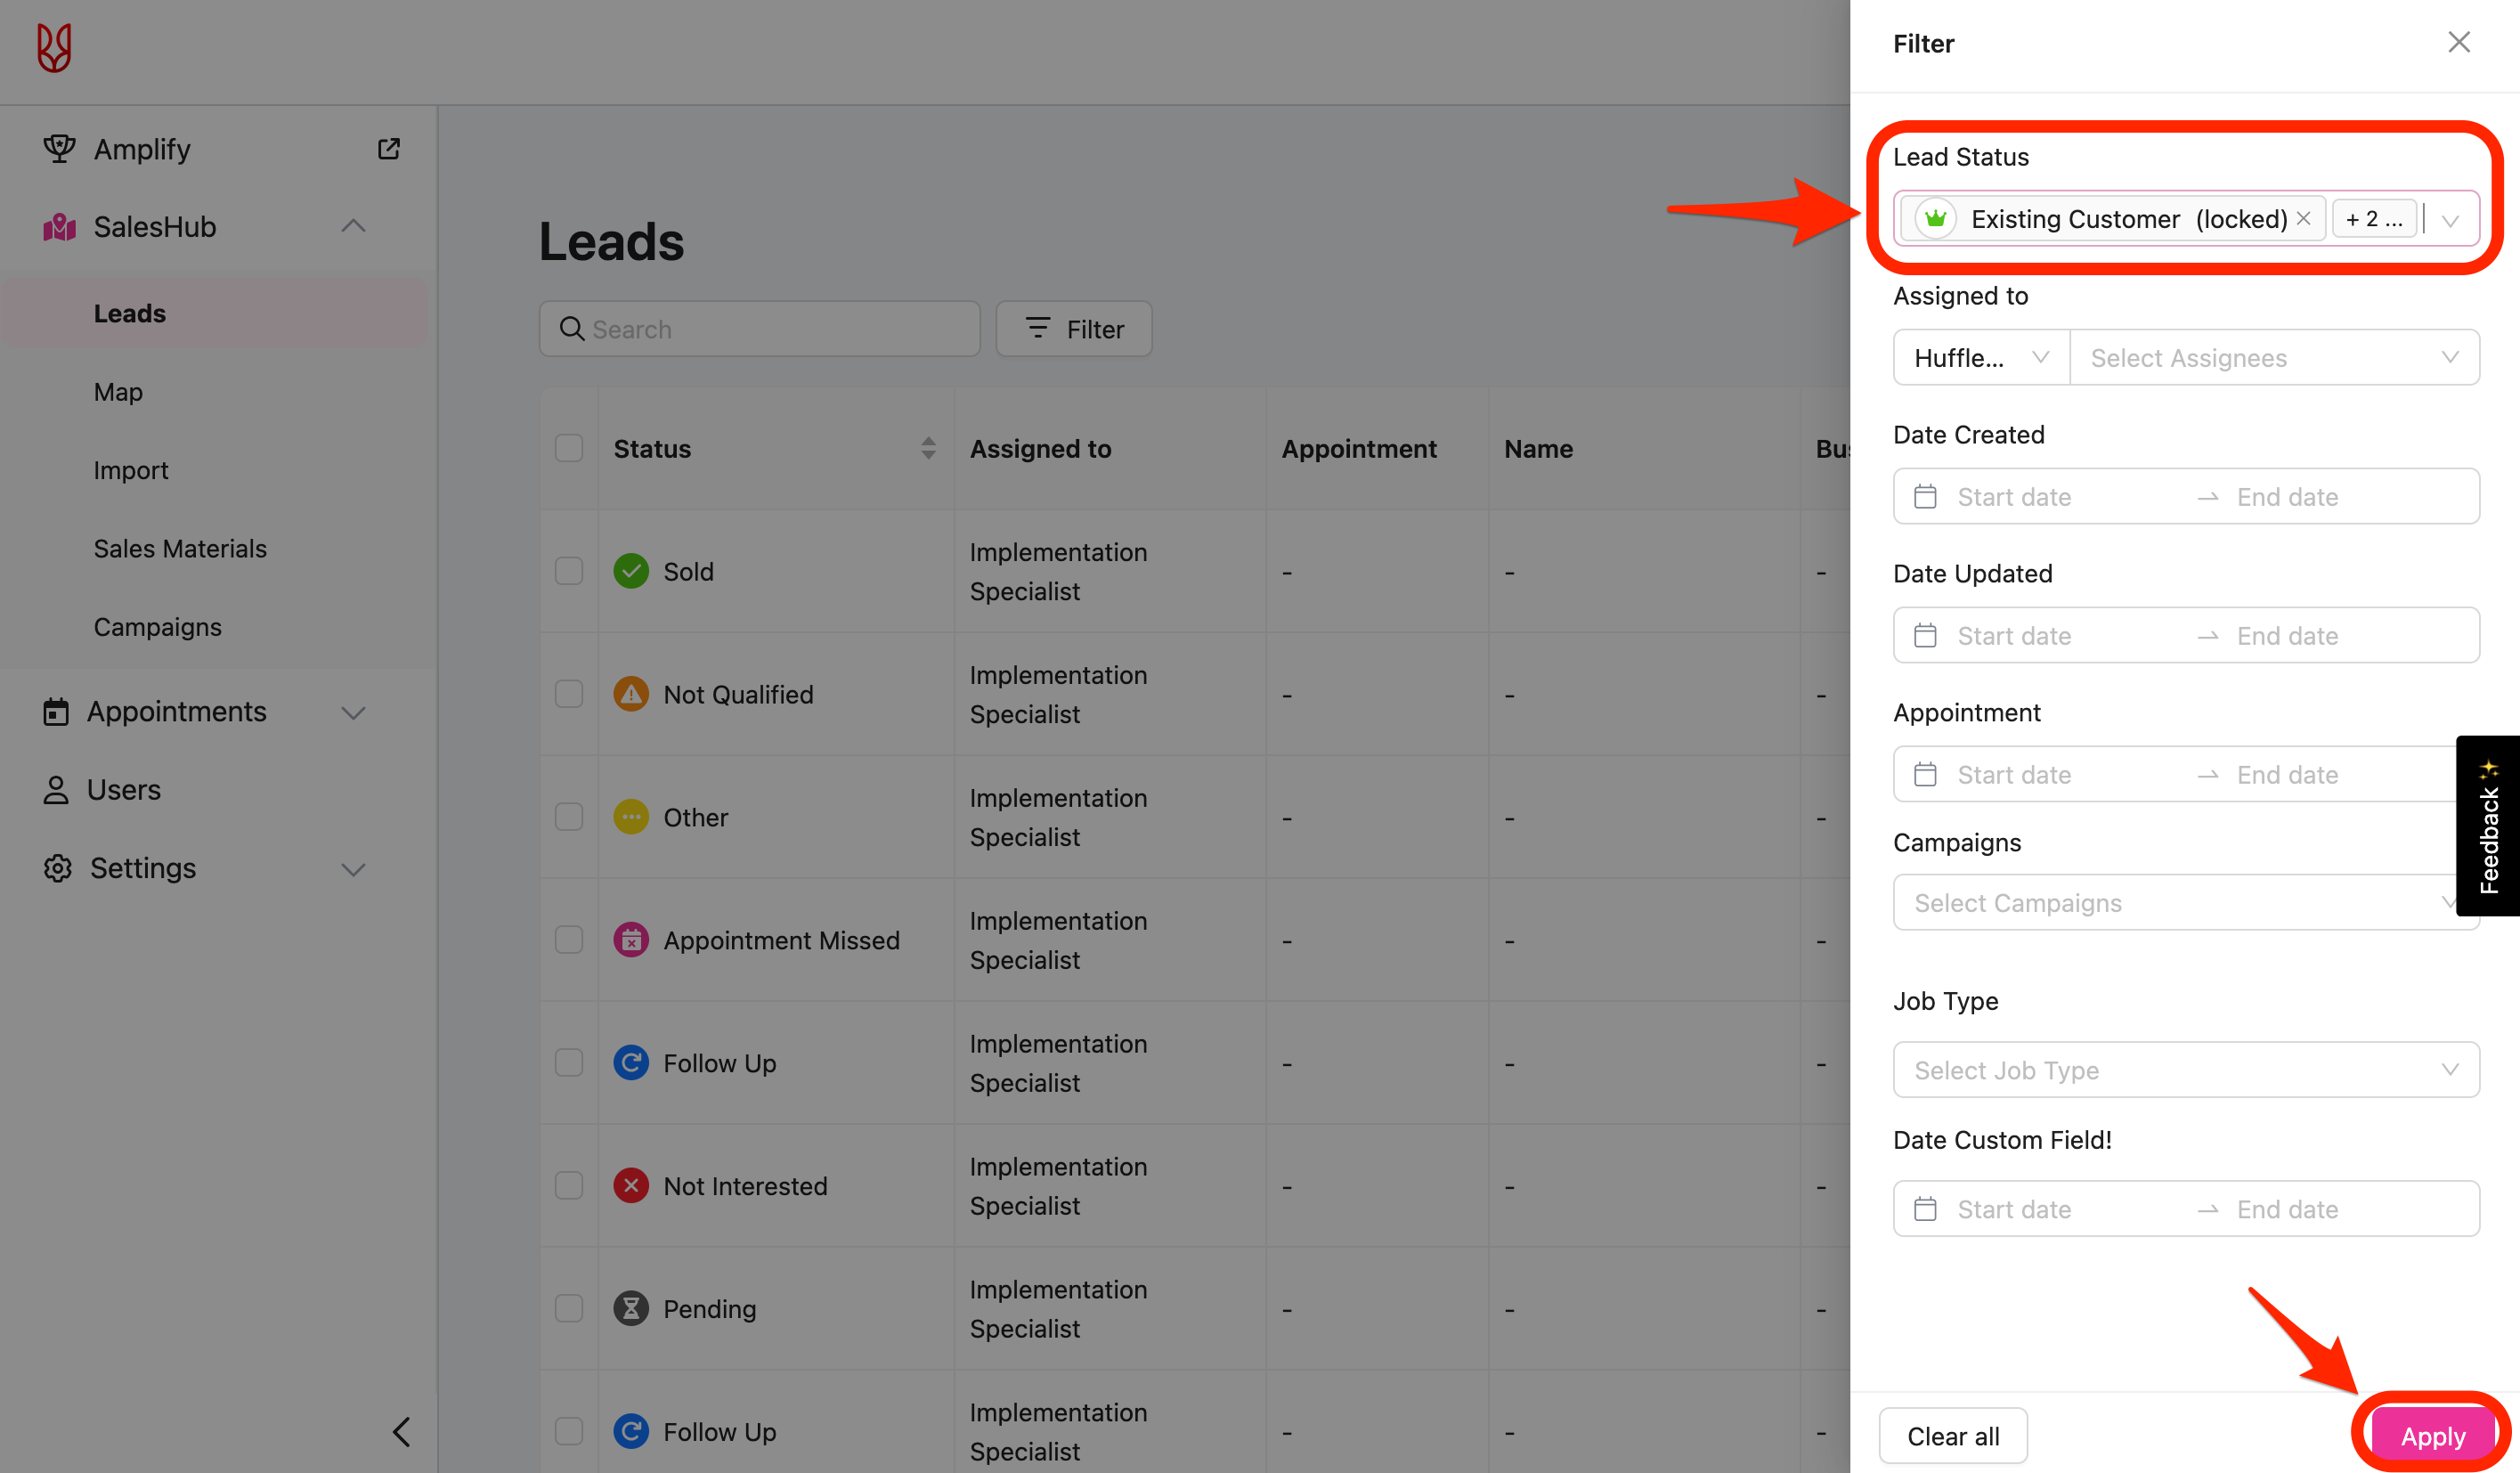Click the Feedback side tab
The image size is (2520, 1473).
2488,826
